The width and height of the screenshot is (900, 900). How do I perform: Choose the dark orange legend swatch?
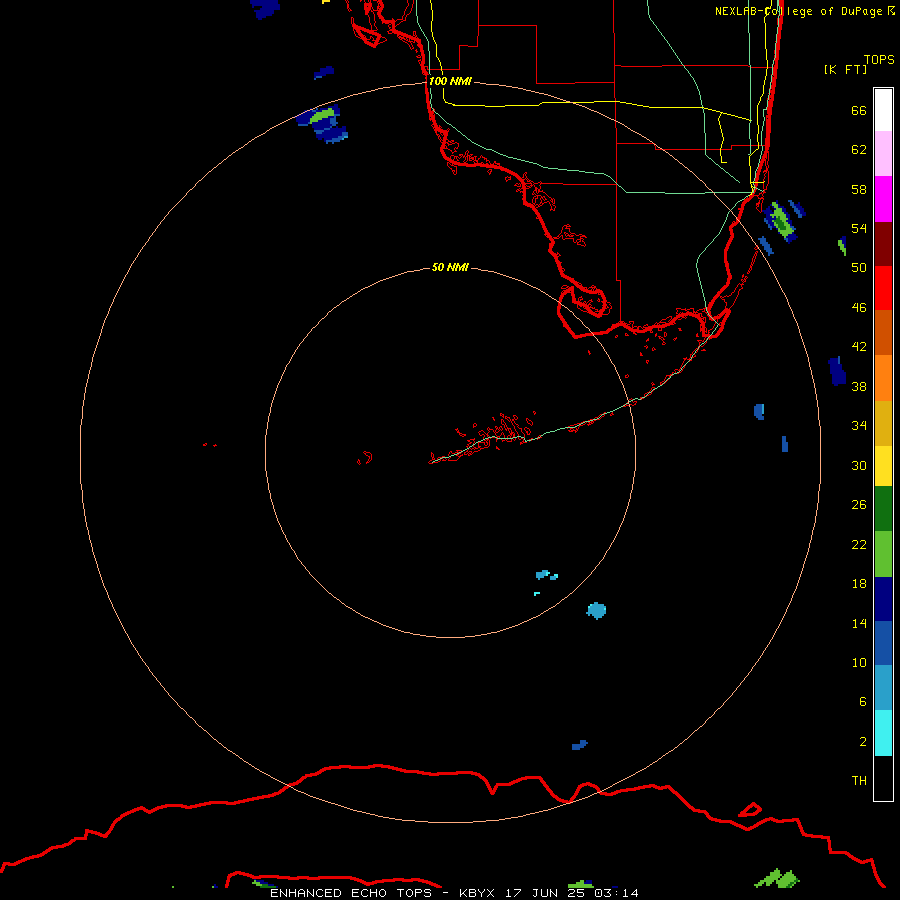pos(883,332)
